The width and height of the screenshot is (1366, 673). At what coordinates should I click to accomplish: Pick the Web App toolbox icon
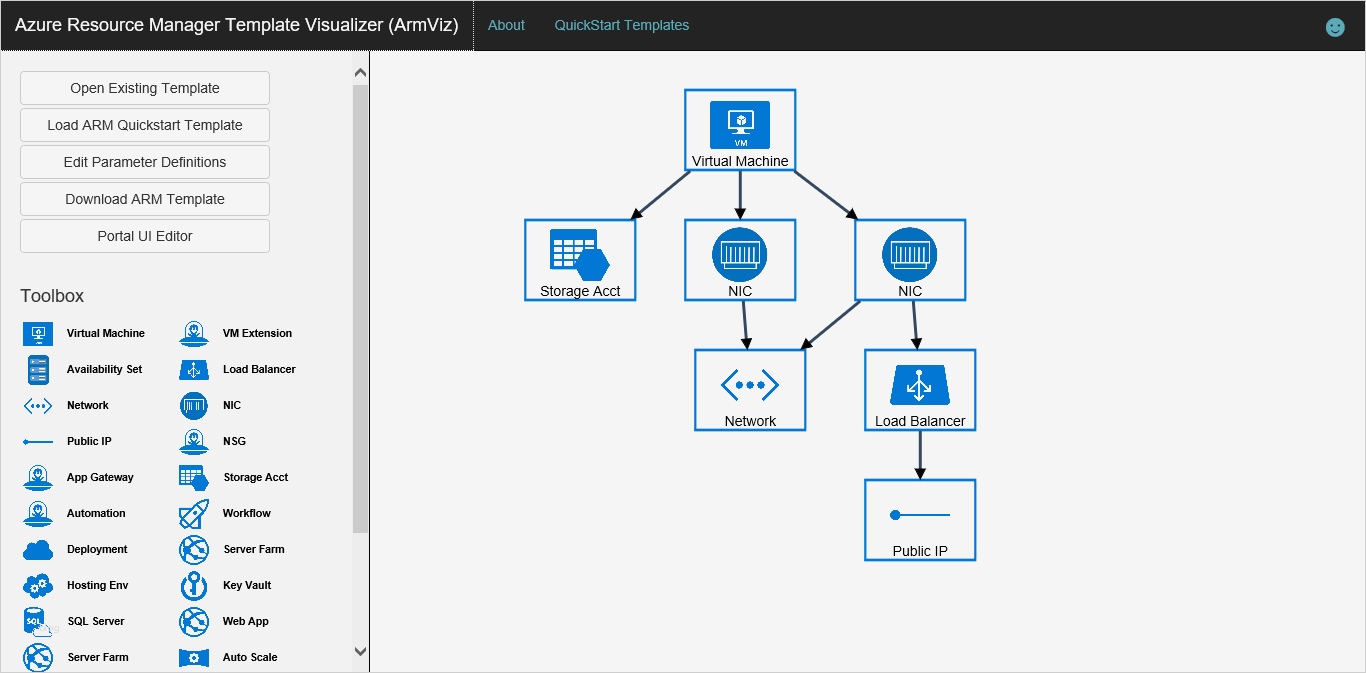point(194,621)
